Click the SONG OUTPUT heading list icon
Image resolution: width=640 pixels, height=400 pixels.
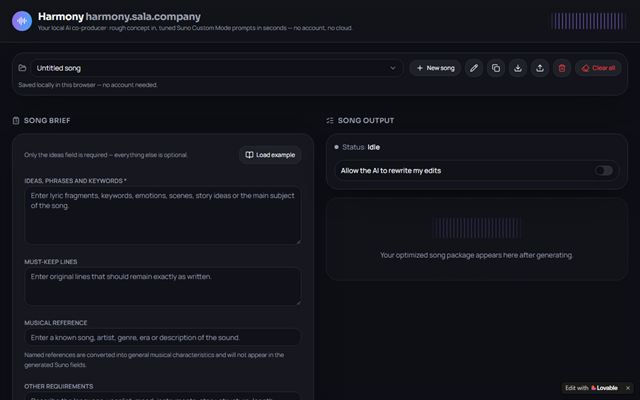pyautogui.click(x=330, y=120)
